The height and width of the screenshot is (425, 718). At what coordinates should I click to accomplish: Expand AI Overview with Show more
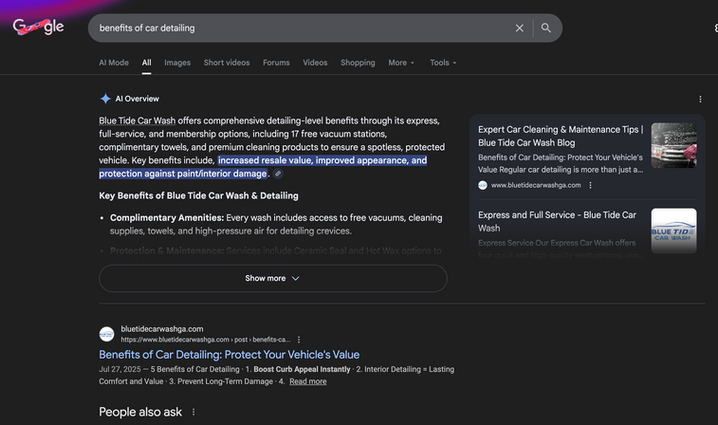273,278
